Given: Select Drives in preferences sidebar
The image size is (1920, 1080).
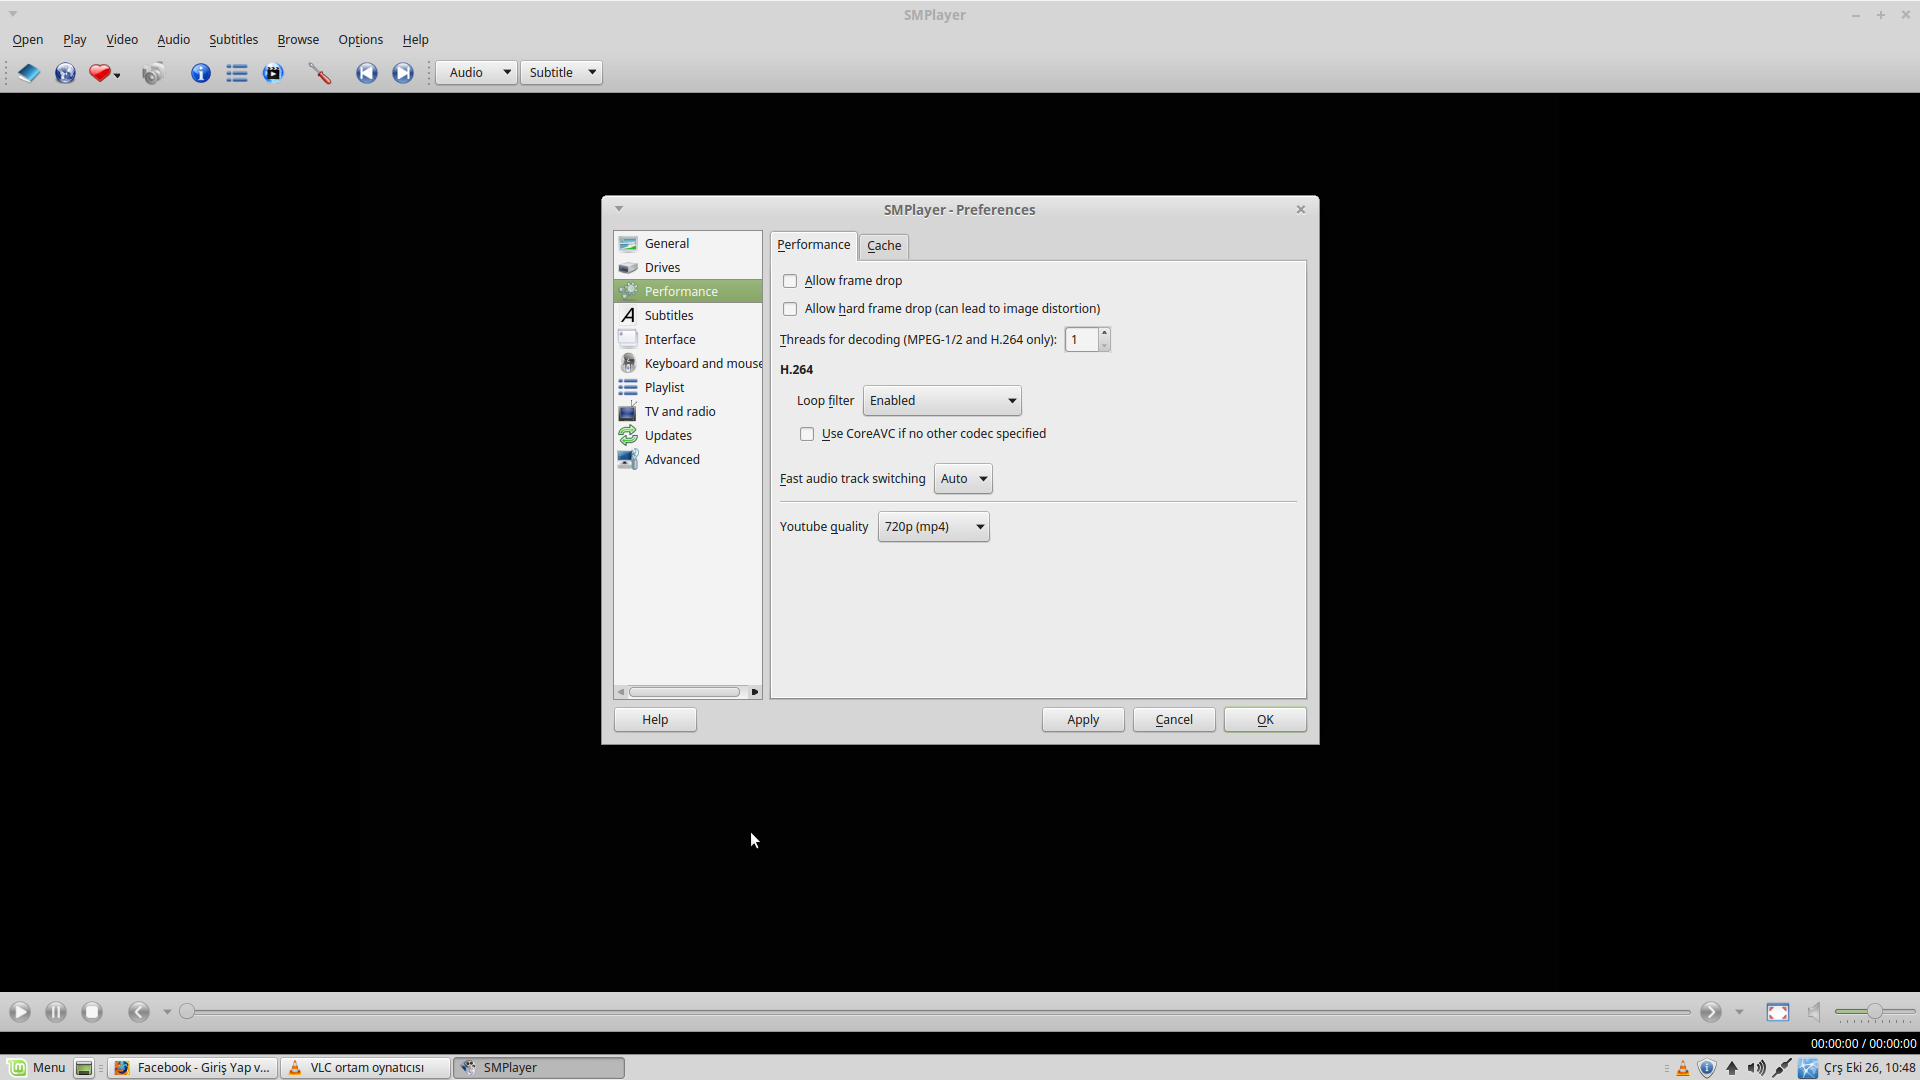Looking at the screenshot, I should click(688, 268).
